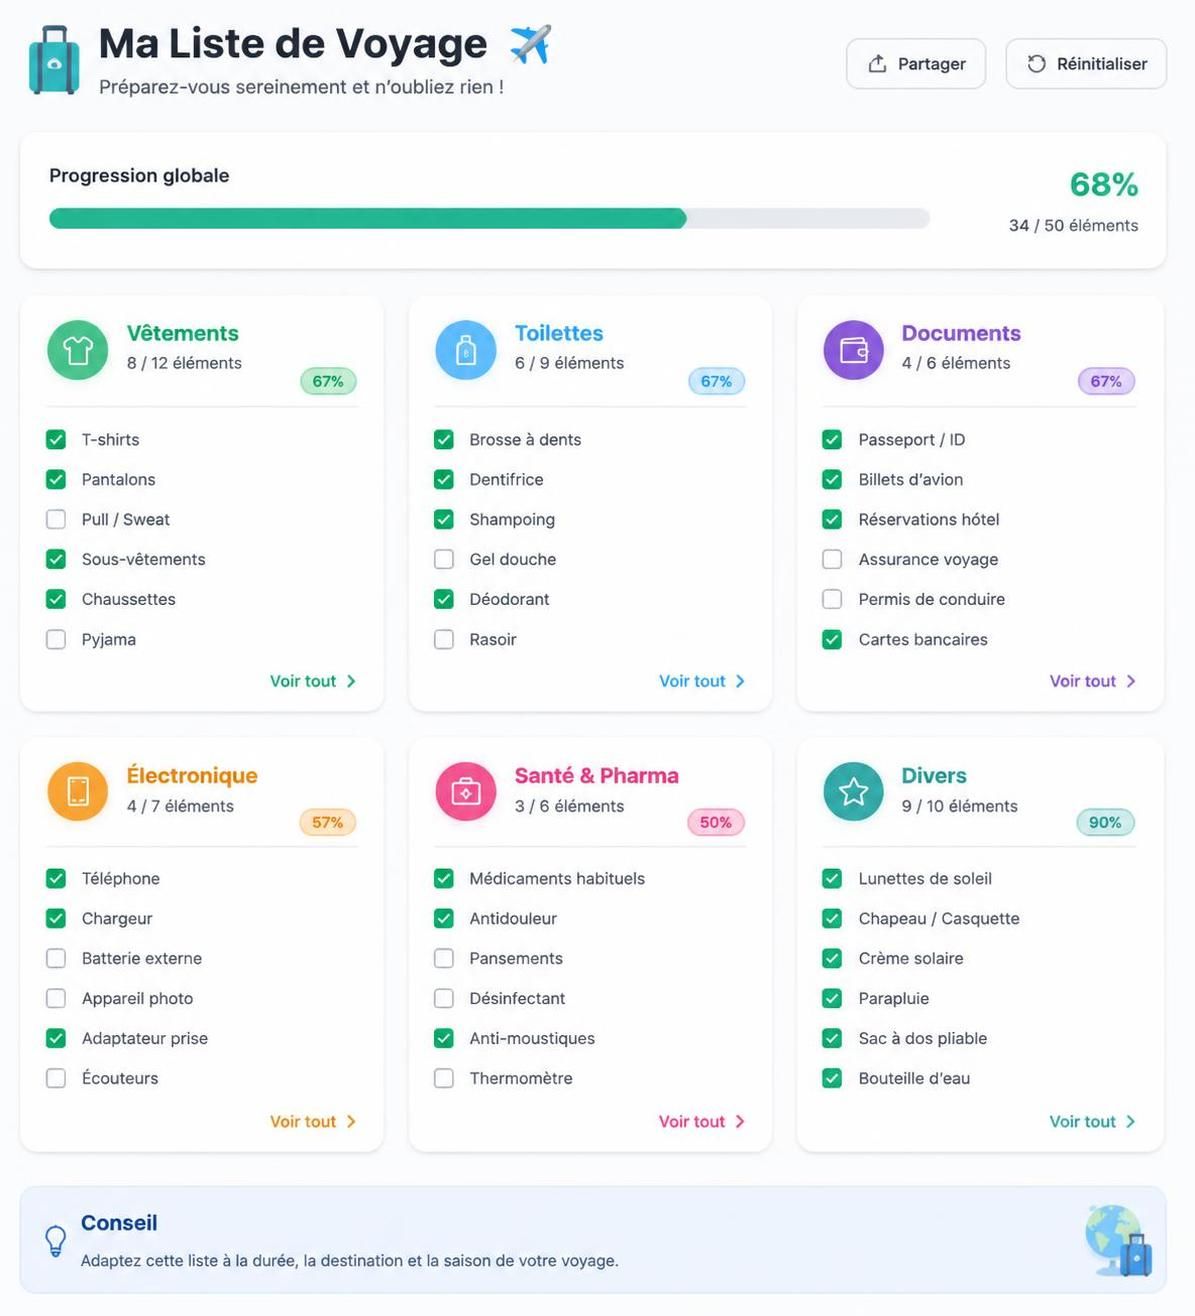
Task: Click the Toilettes card heading
Action: point(559,333)
